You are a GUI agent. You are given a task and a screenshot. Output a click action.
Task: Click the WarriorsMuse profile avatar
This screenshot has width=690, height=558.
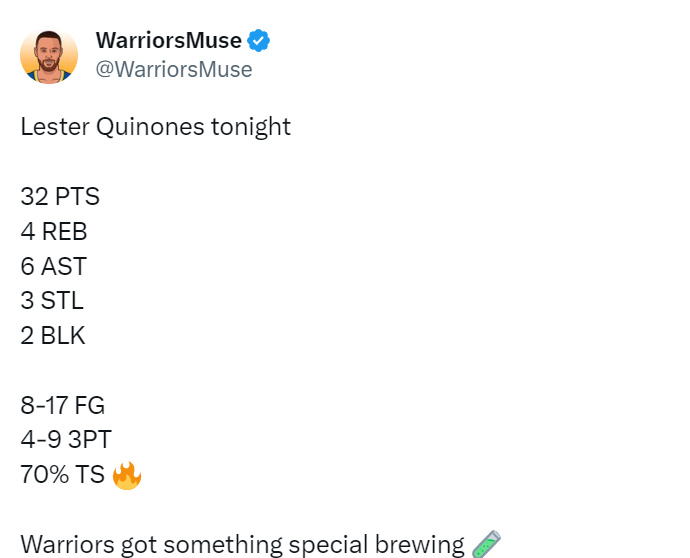tap(48, 55)
